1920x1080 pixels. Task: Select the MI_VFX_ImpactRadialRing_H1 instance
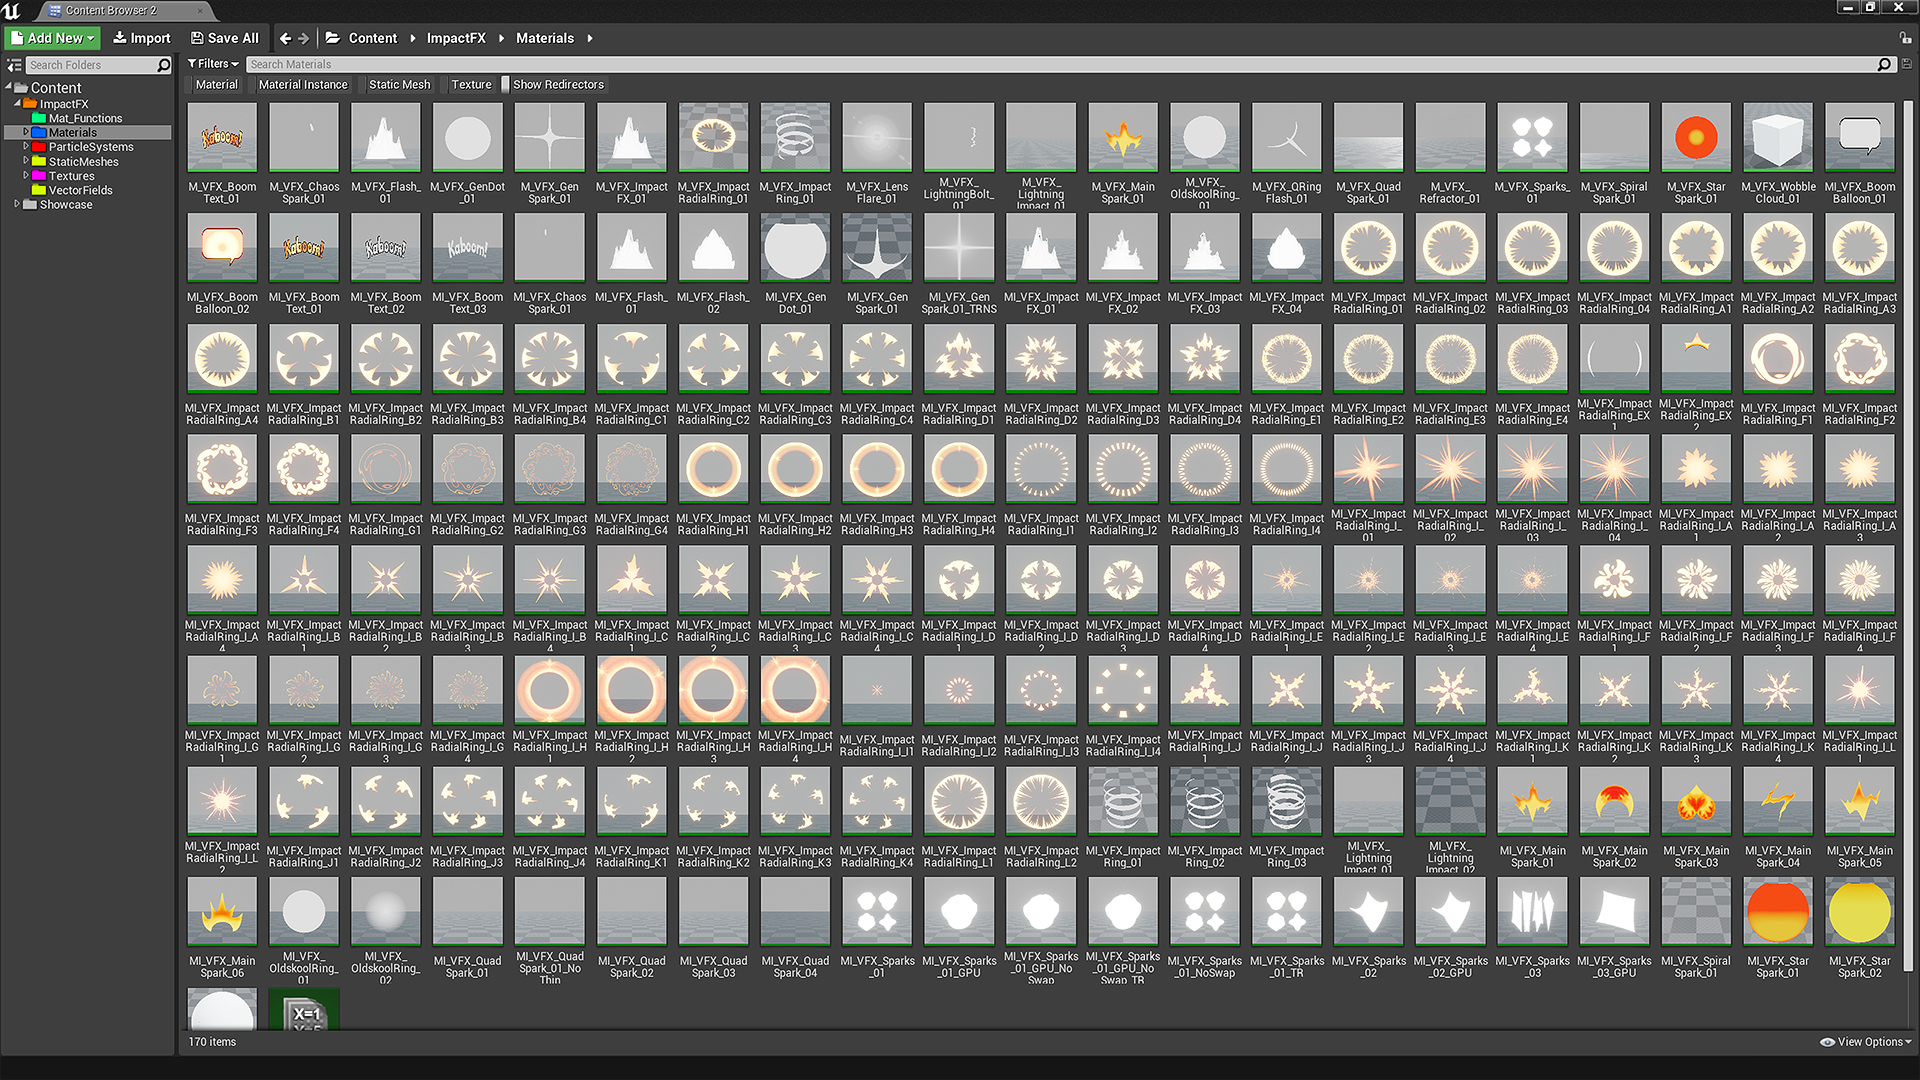click(713, 485)
